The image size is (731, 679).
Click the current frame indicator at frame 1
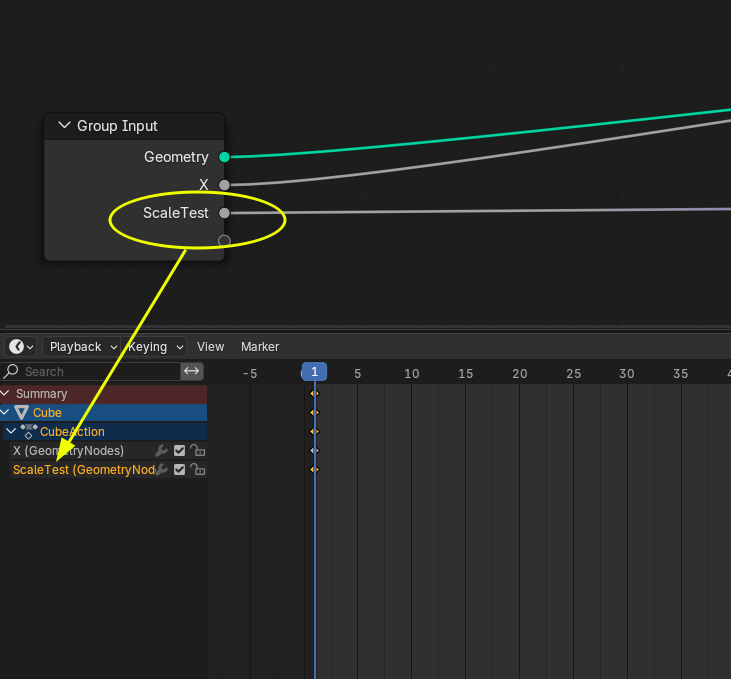pos(314,372)
